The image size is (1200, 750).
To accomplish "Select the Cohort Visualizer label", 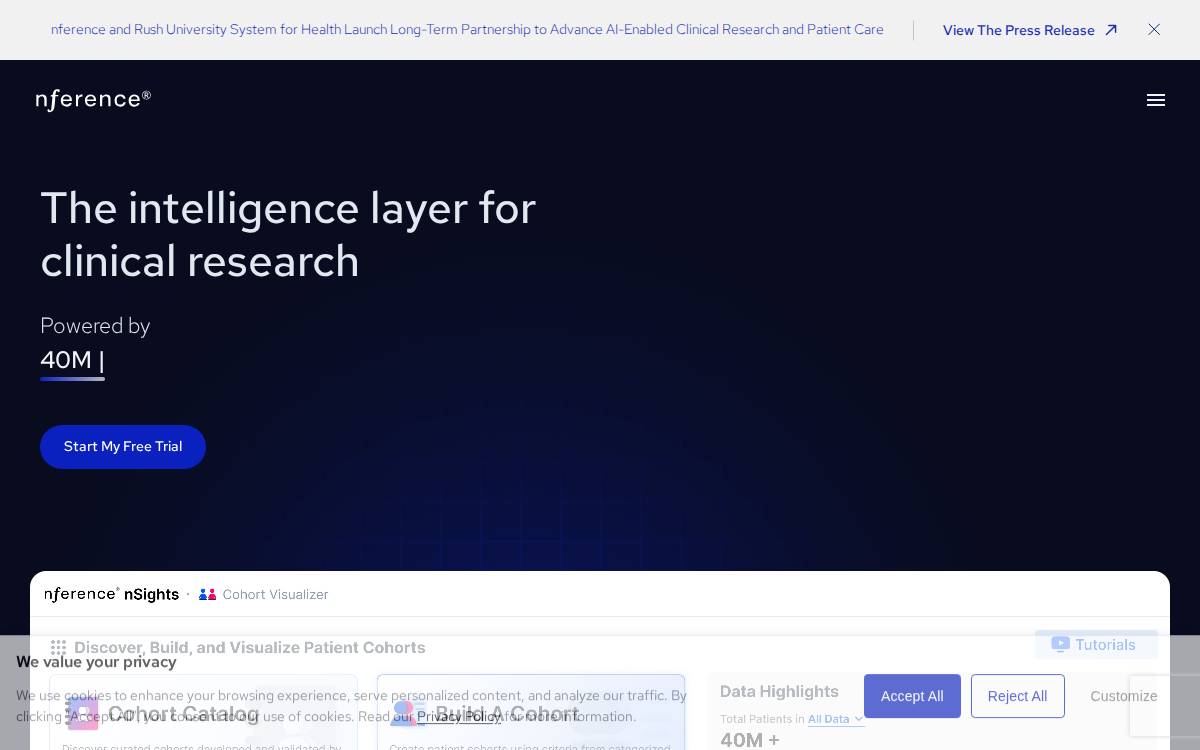I will (x=275, y=594).
